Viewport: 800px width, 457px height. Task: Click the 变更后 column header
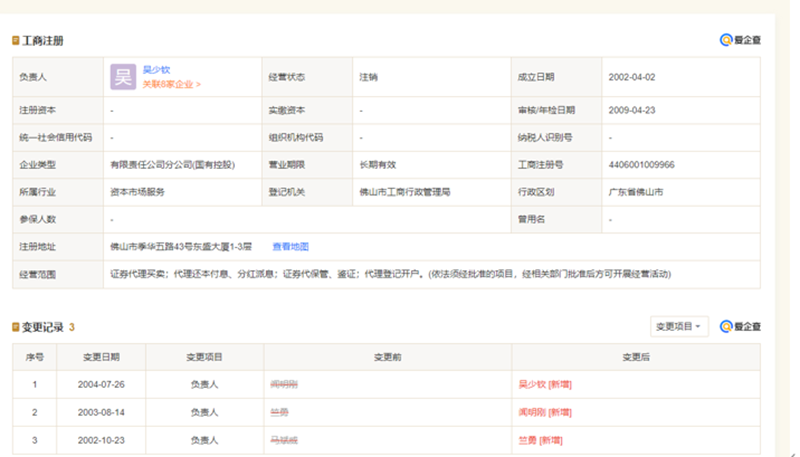(636, 357)
